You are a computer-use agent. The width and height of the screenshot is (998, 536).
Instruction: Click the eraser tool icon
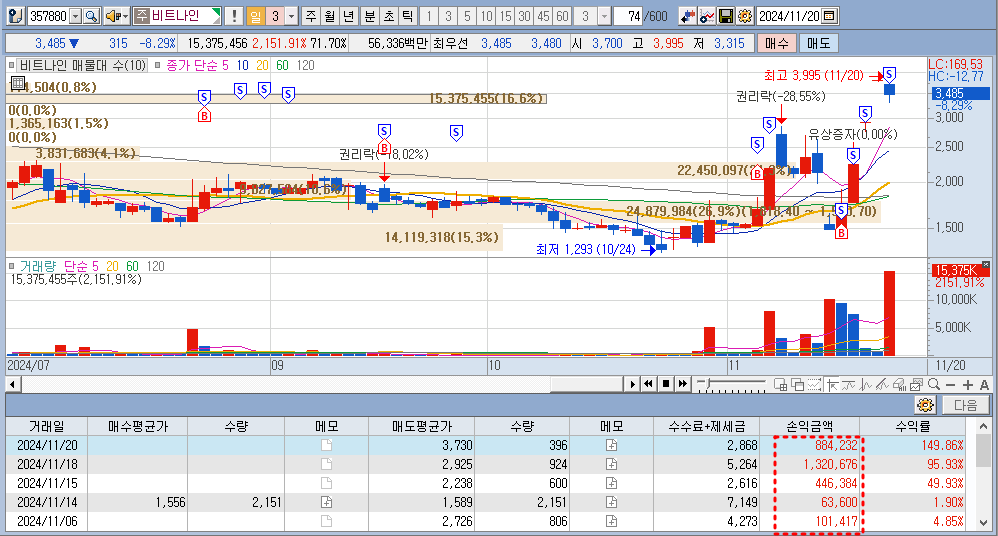coord(899,384)
